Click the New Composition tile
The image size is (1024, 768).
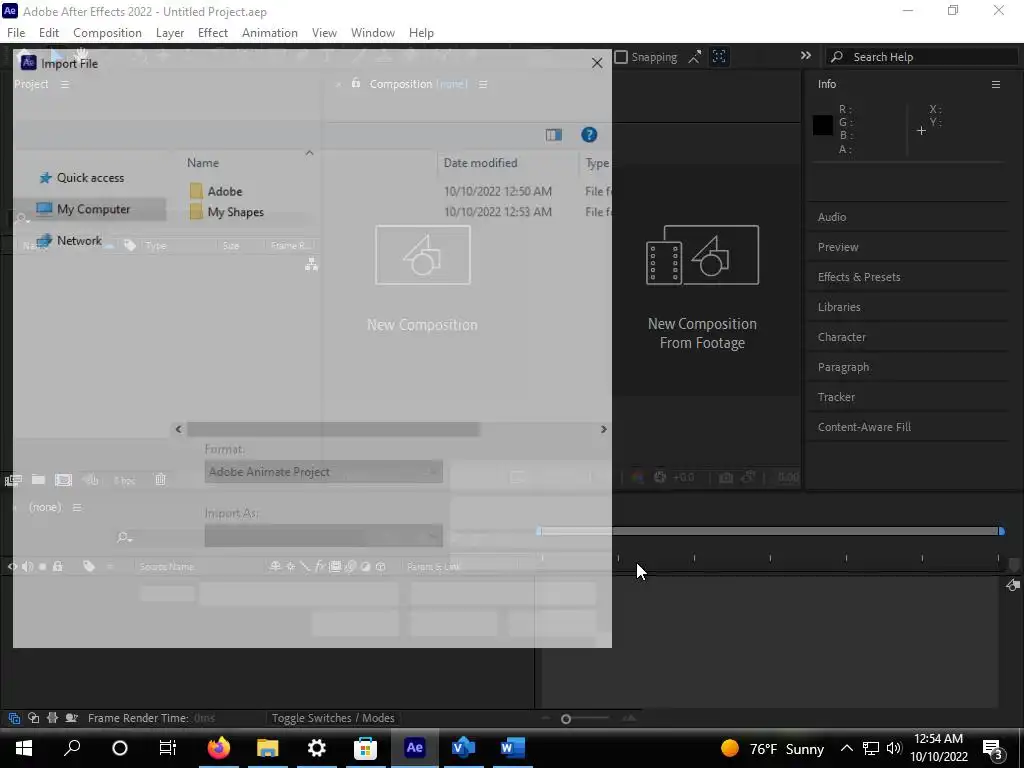click(423, 278)
